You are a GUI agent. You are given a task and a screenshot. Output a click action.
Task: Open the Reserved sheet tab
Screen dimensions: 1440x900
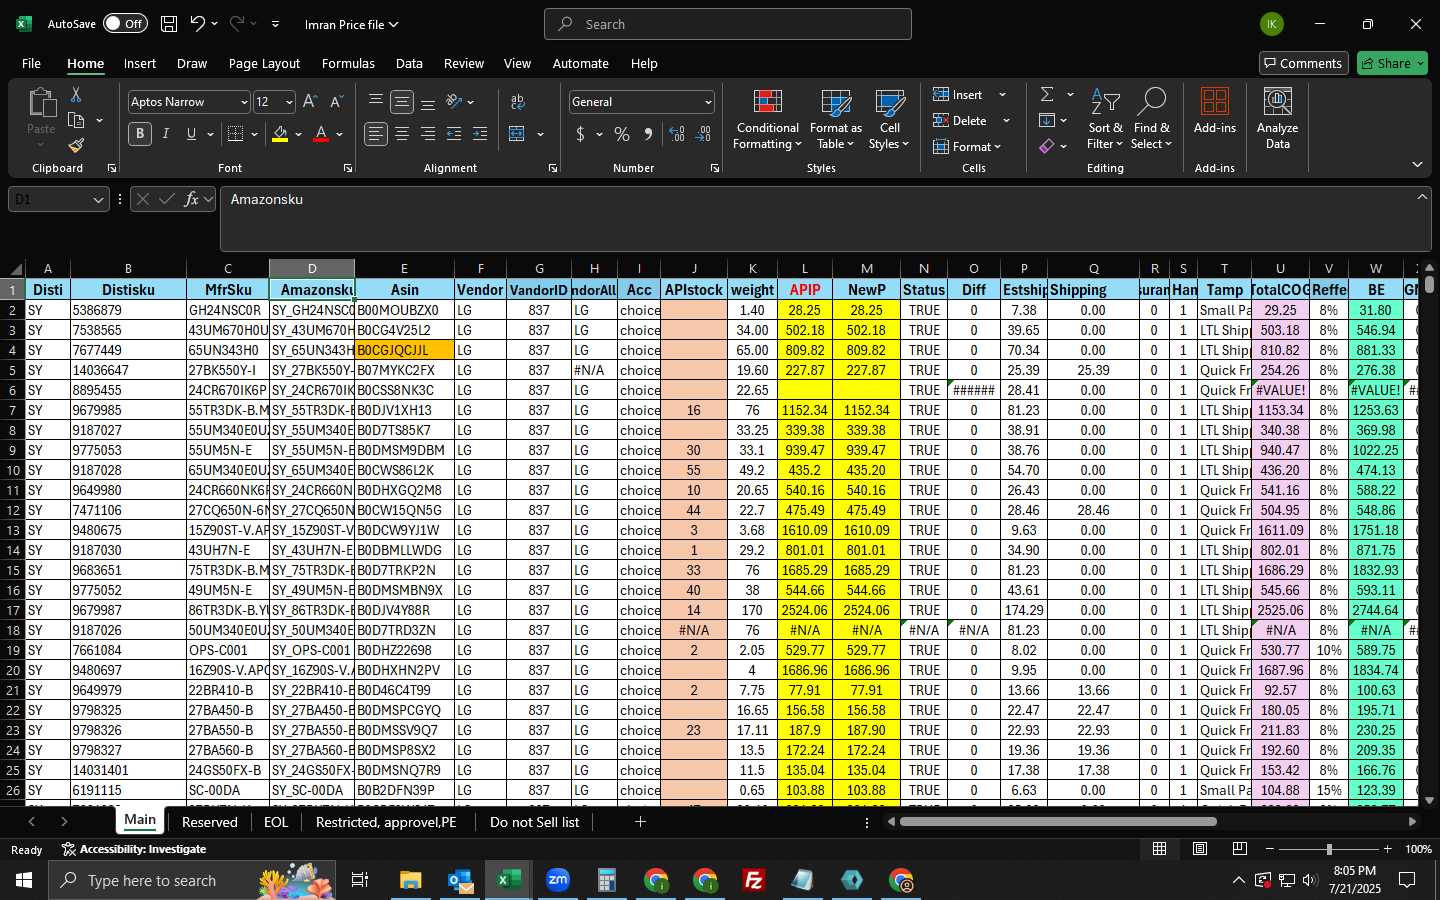(210, 822)
